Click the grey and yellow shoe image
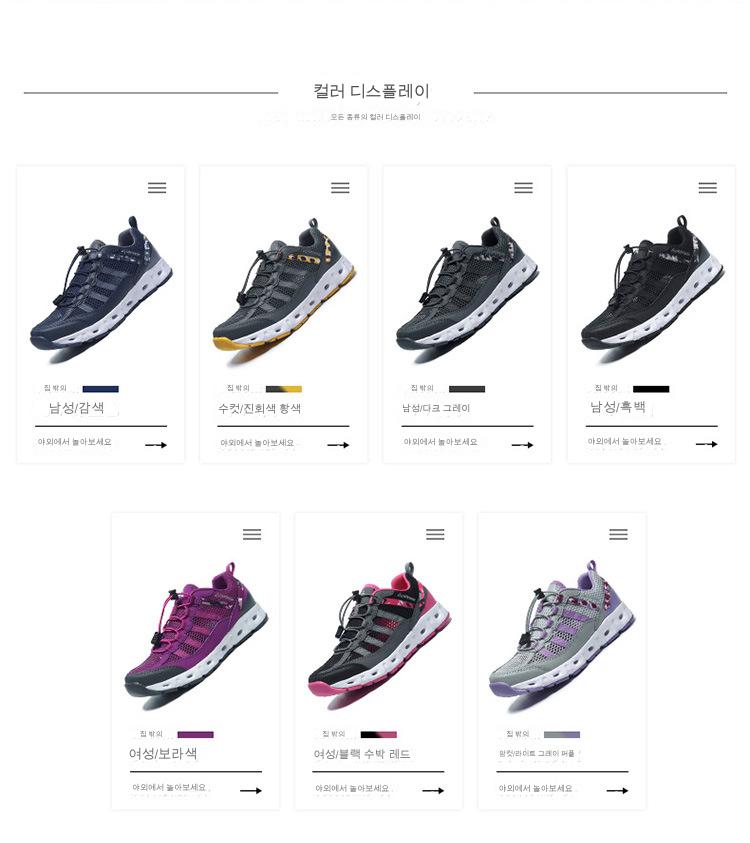The width and height of the screenshot is (750, 843). point(284,285)
